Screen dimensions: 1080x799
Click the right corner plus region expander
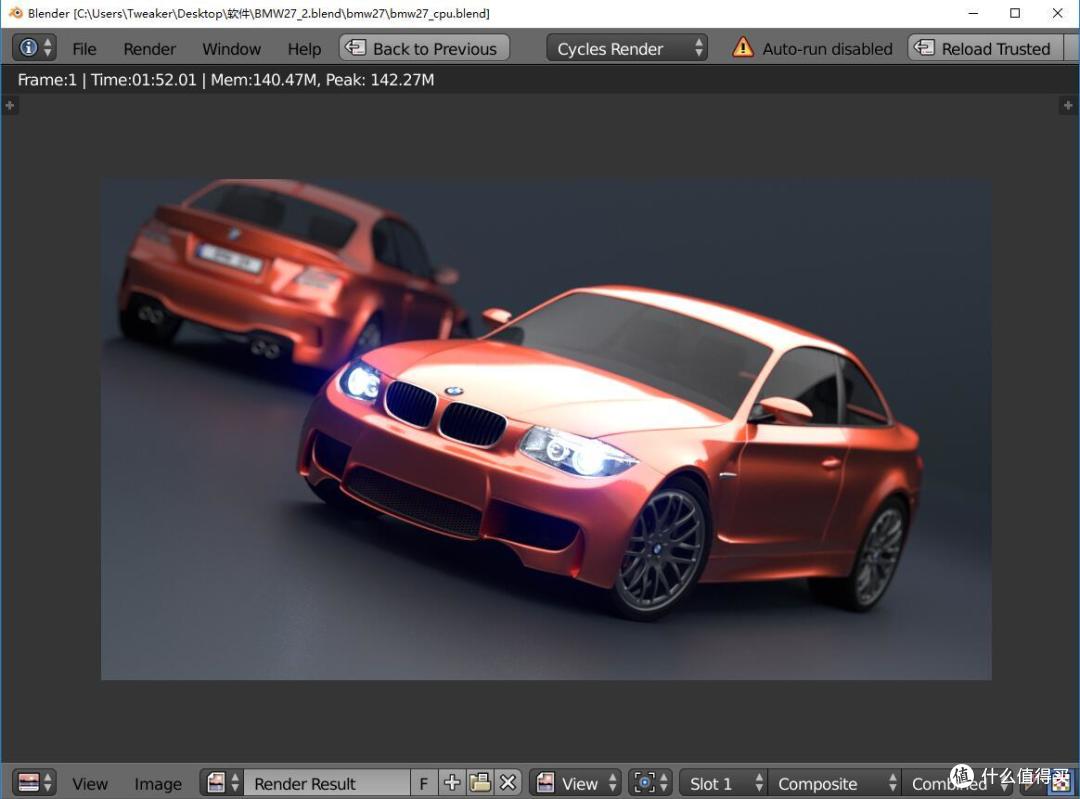point(1068,105)
